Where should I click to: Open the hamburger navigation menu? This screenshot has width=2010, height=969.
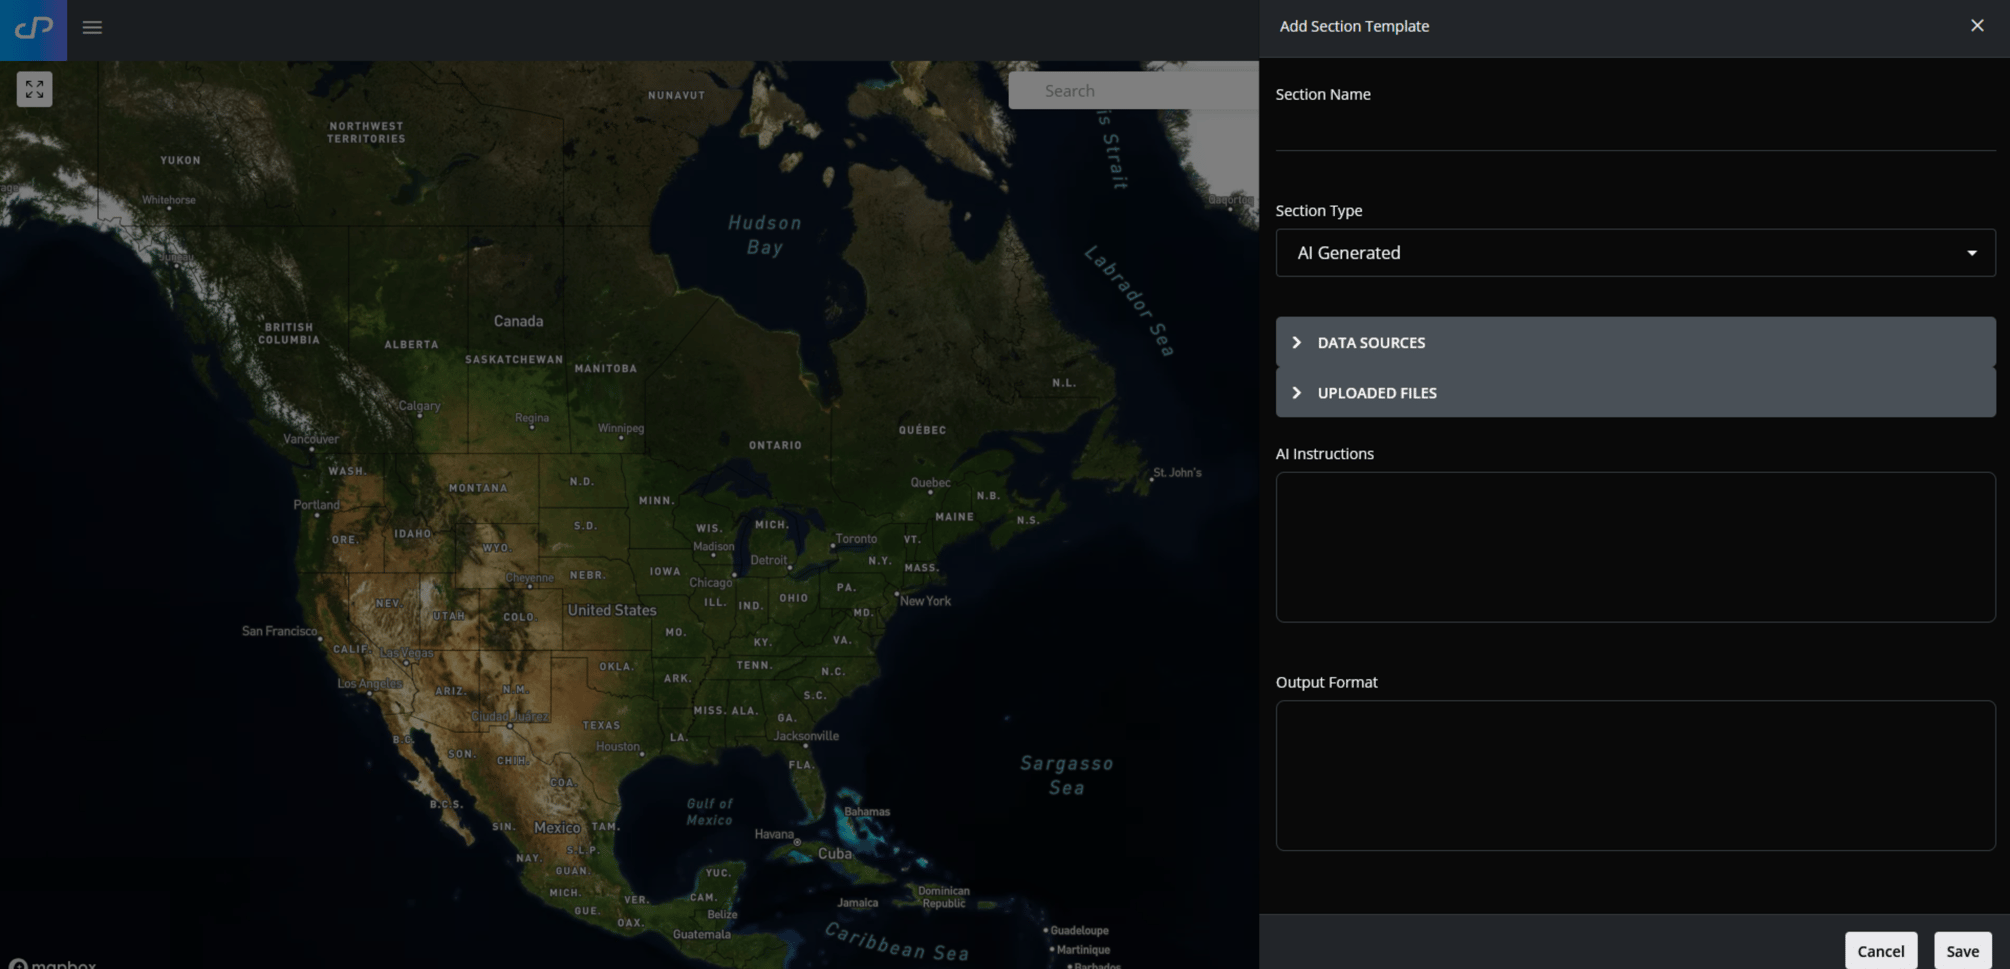pos(92,28)
